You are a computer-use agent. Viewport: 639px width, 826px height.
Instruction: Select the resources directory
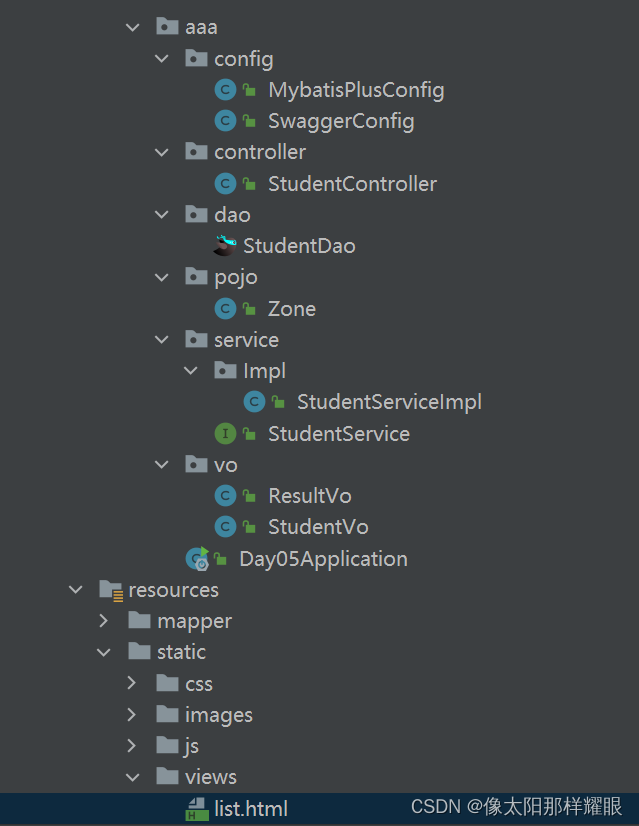click(174, 589)
